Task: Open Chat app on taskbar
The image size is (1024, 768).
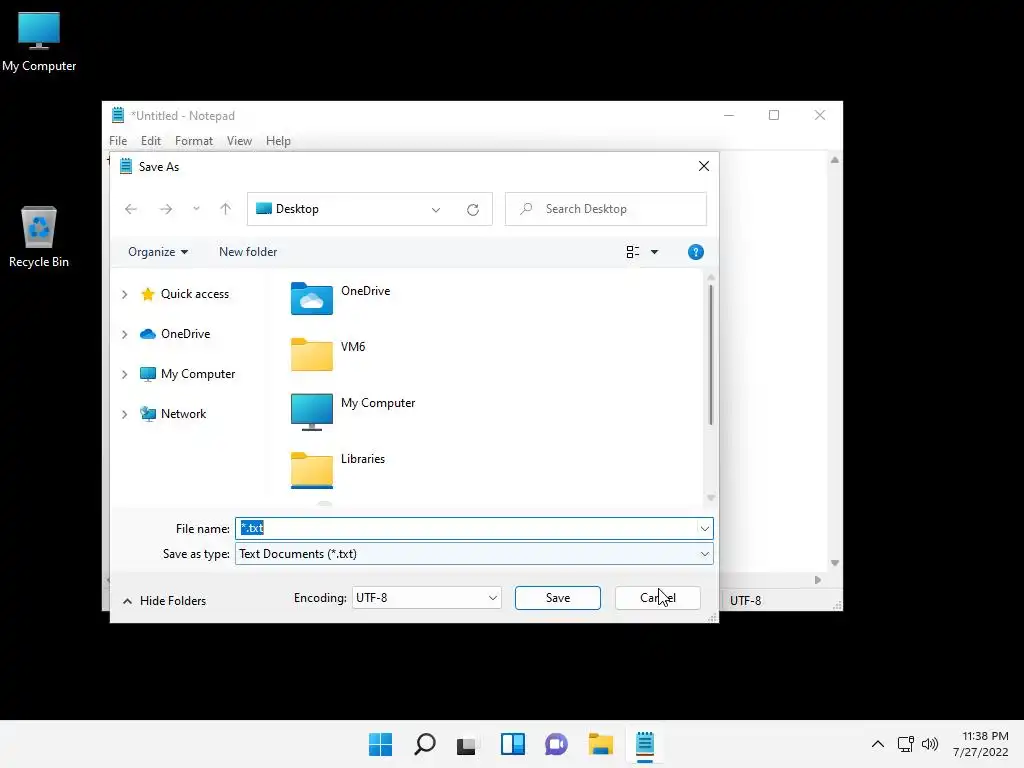Action: 556,744
